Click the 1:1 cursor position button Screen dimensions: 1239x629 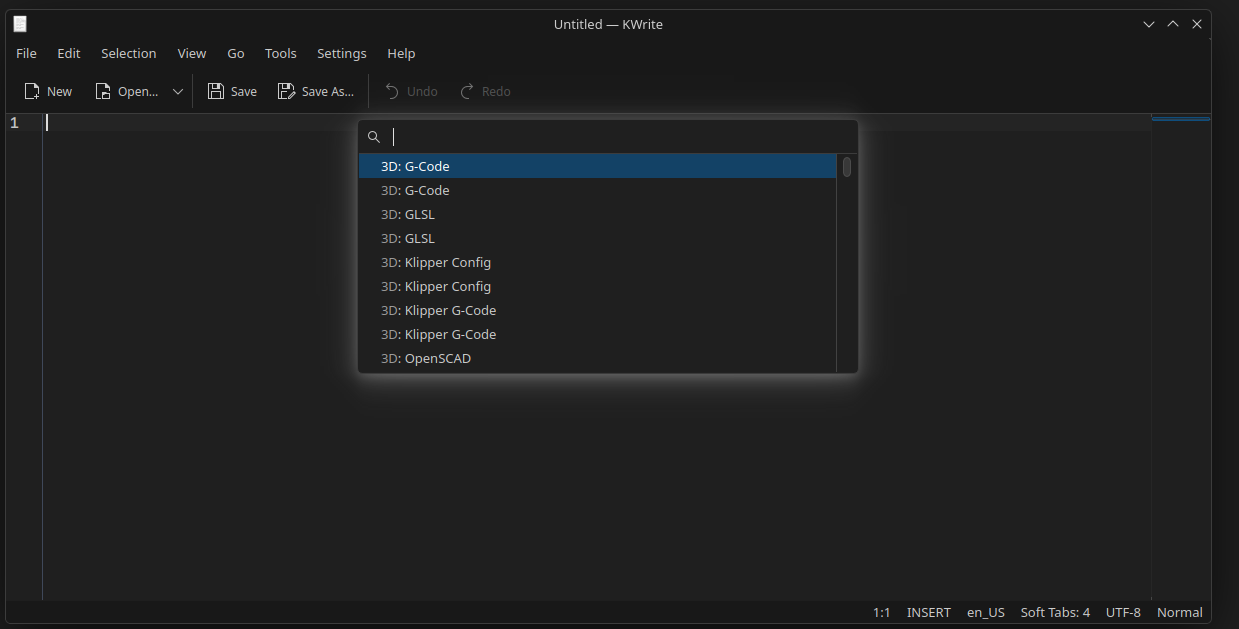point(881,612)
